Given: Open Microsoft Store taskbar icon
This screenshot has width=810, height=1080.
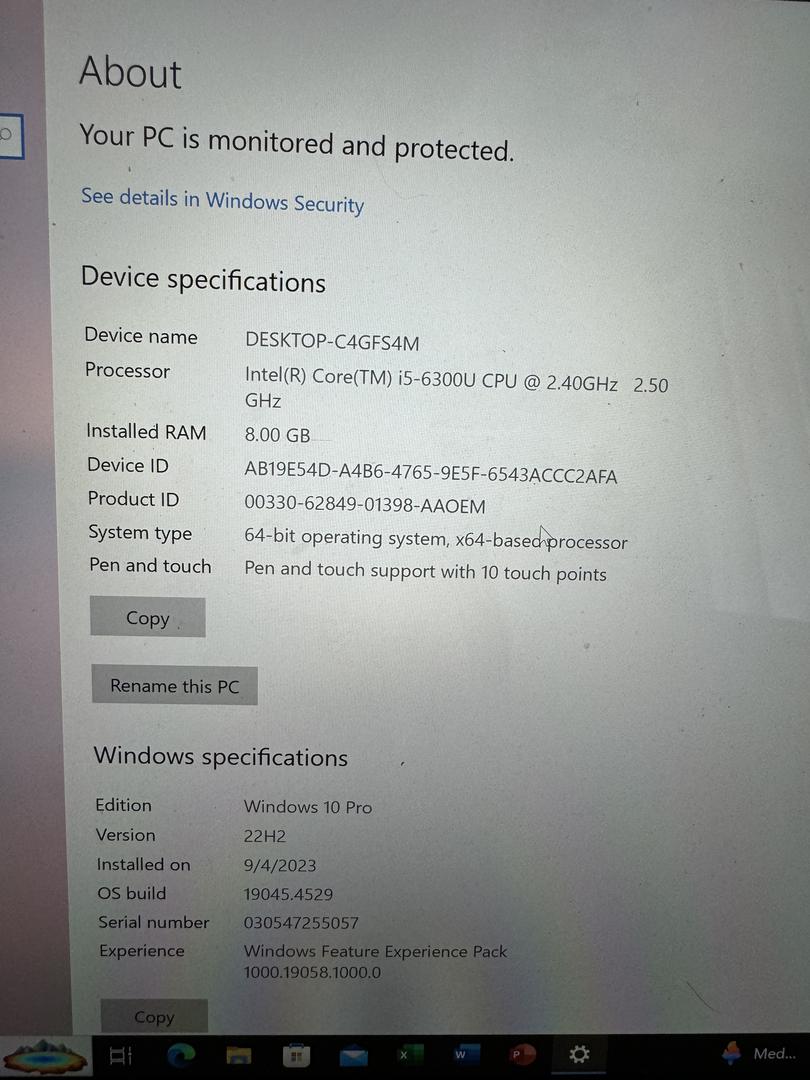Looking at the screenshot, I should (x=296, y=1055).
